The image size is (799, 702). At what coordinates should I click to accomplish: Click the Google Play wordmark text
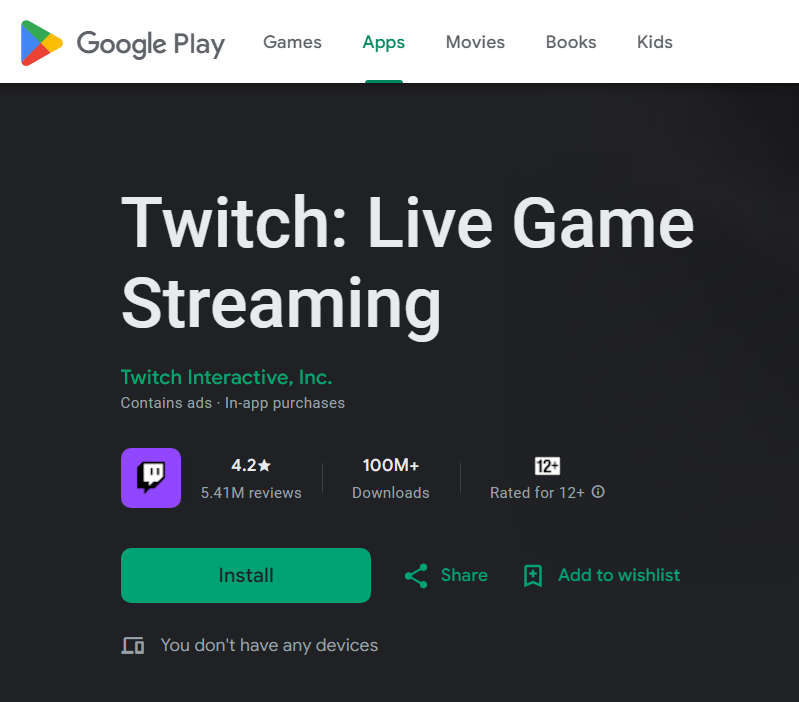151,44
